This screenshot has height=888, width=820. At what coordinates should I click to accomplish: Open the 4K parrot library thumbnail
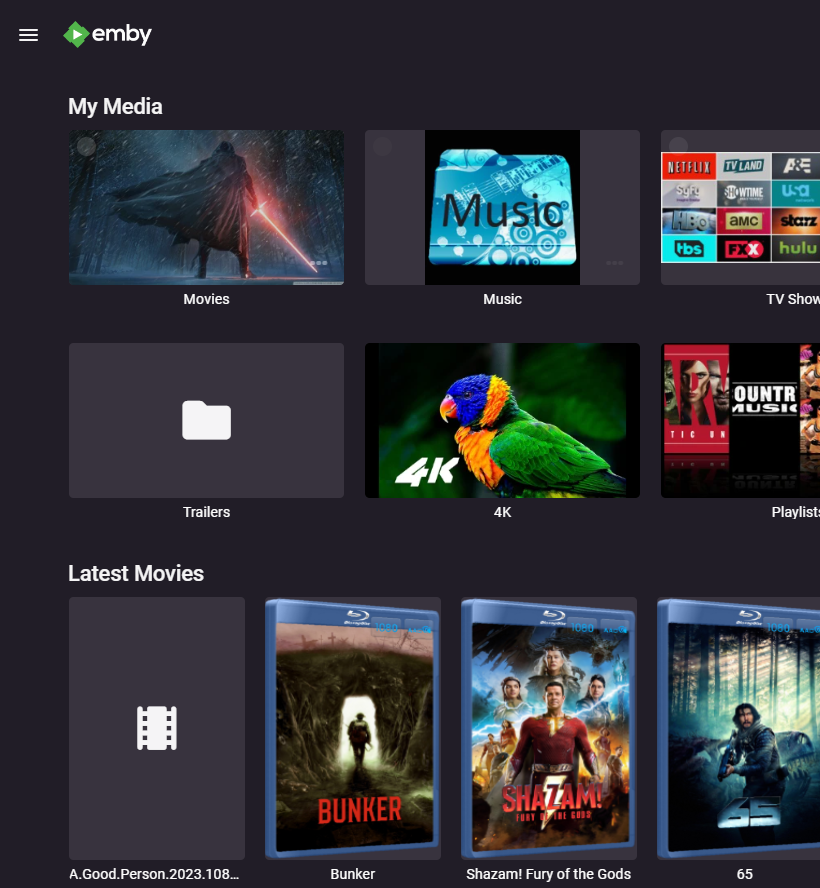pyautogui.click(x=502, y=420)
